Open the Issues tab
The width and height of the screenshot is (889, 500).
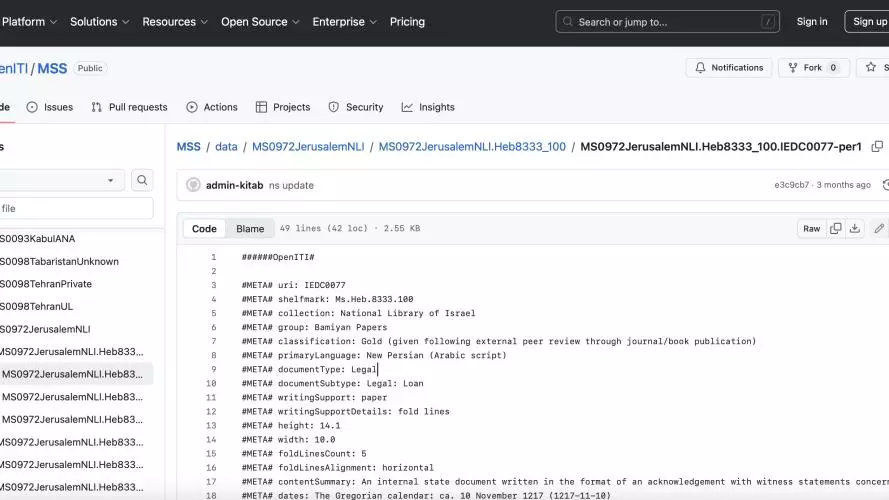tap(50, 107)
